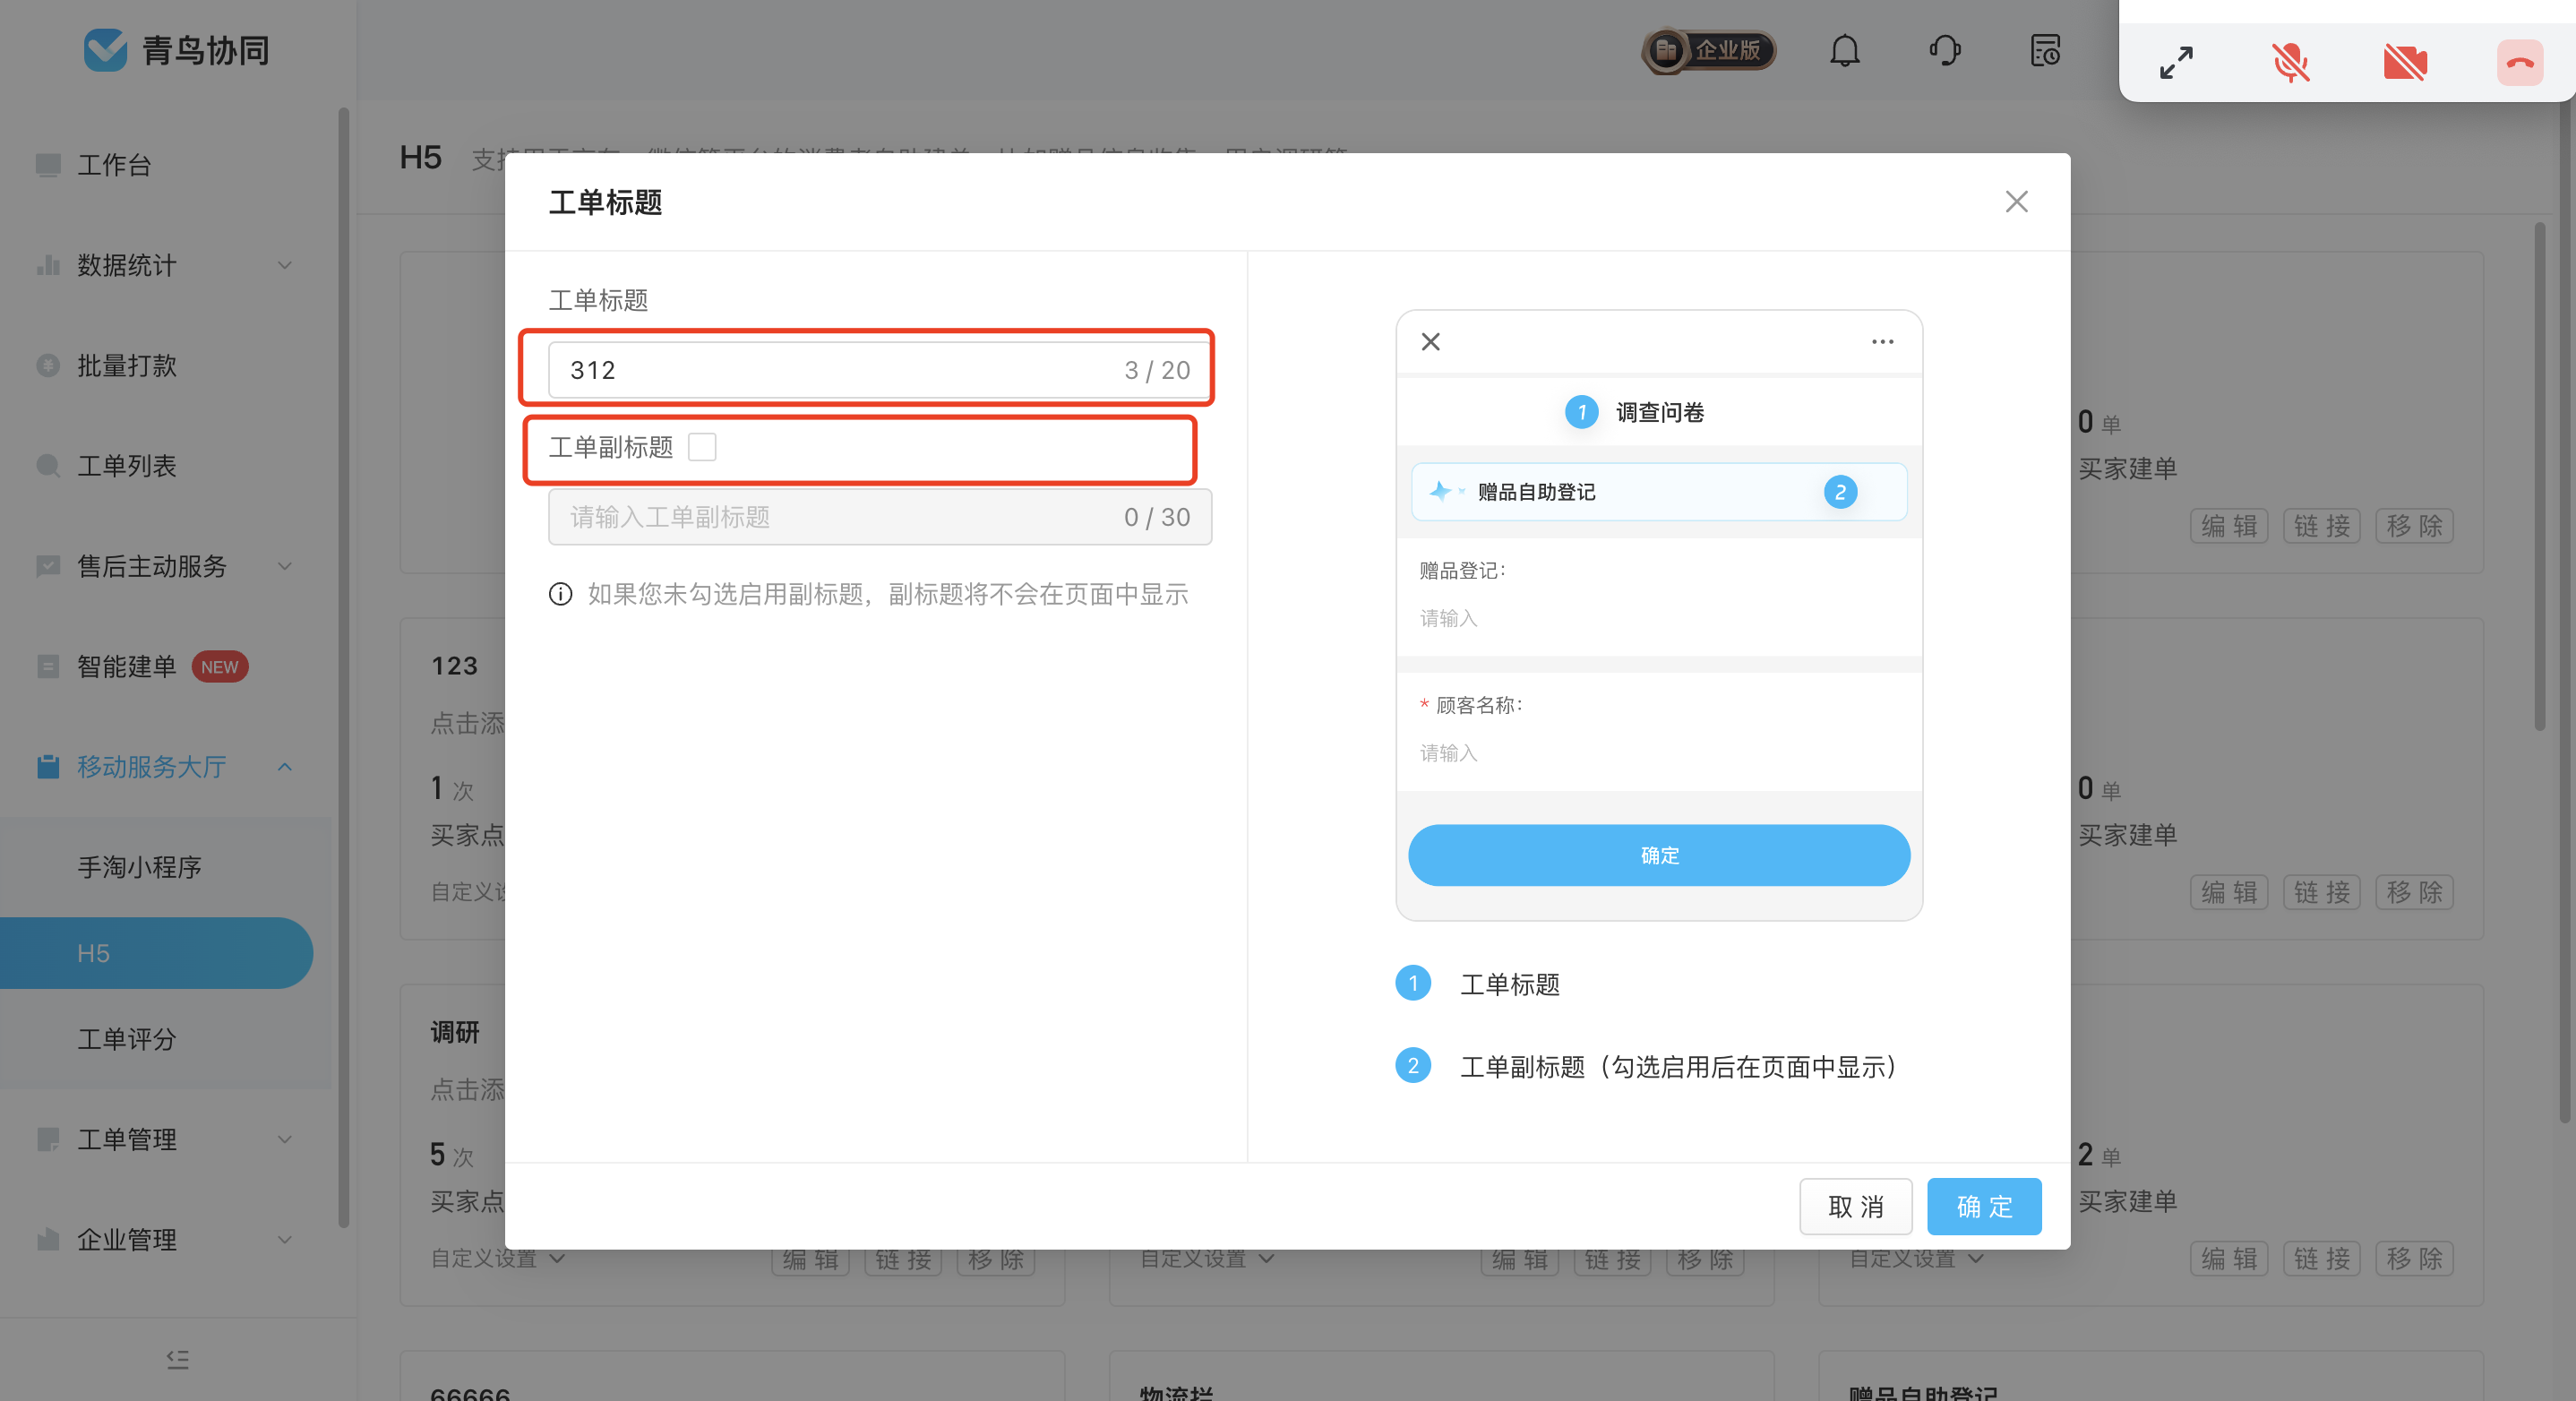The width and height of the screenshot is (2576, 1401).
Task: Click the 数据统计 chevron arrow
Action: pos(285,265)
